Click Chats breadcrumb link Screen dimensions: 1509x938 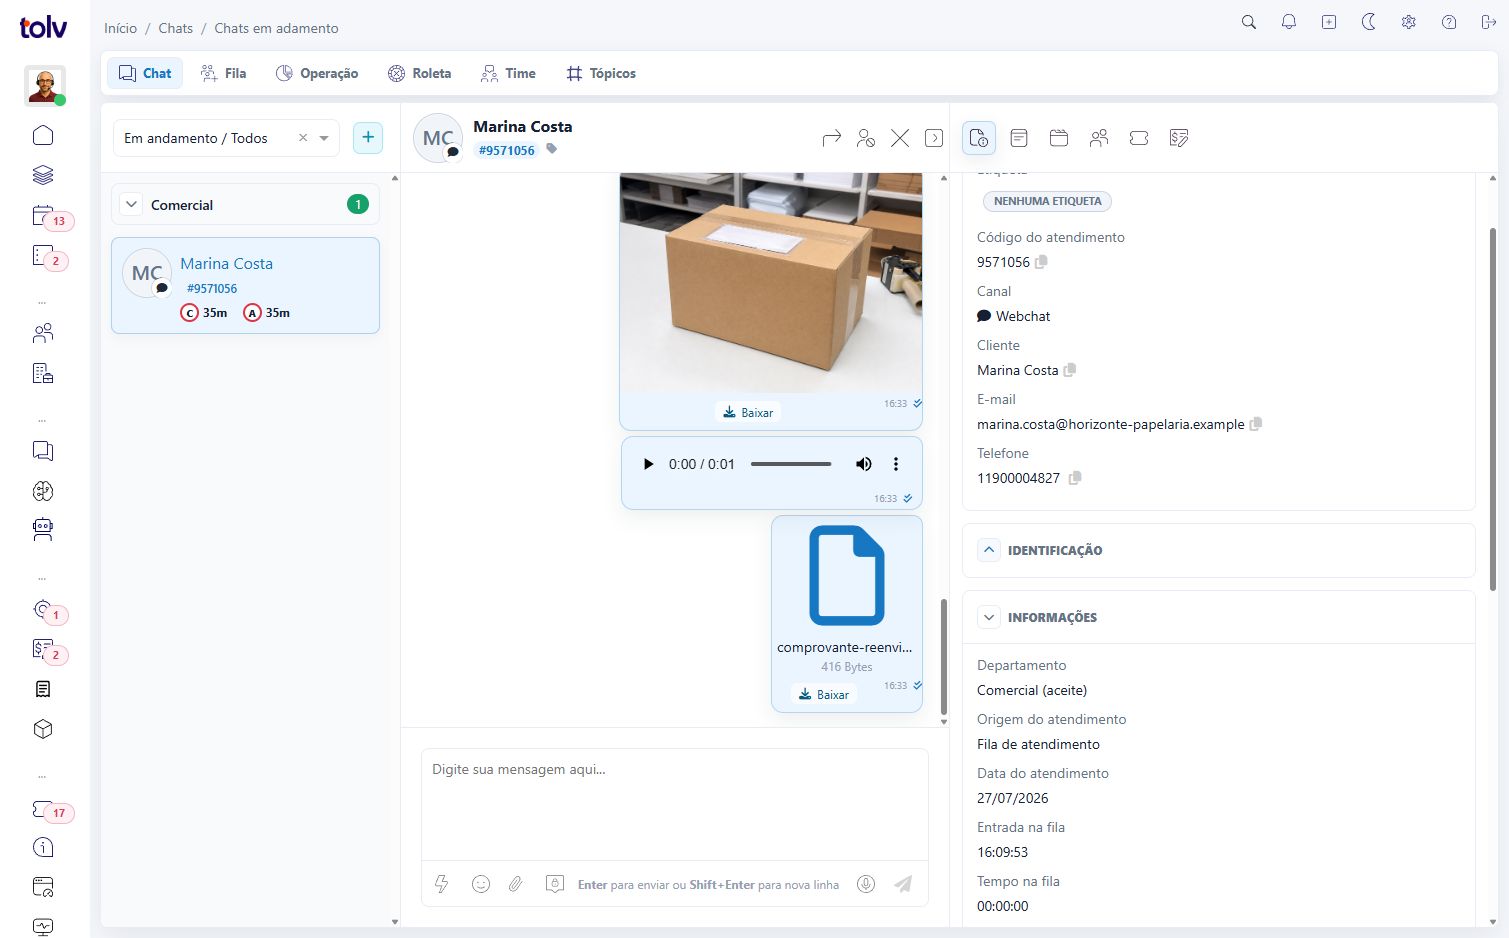point(176,28)
